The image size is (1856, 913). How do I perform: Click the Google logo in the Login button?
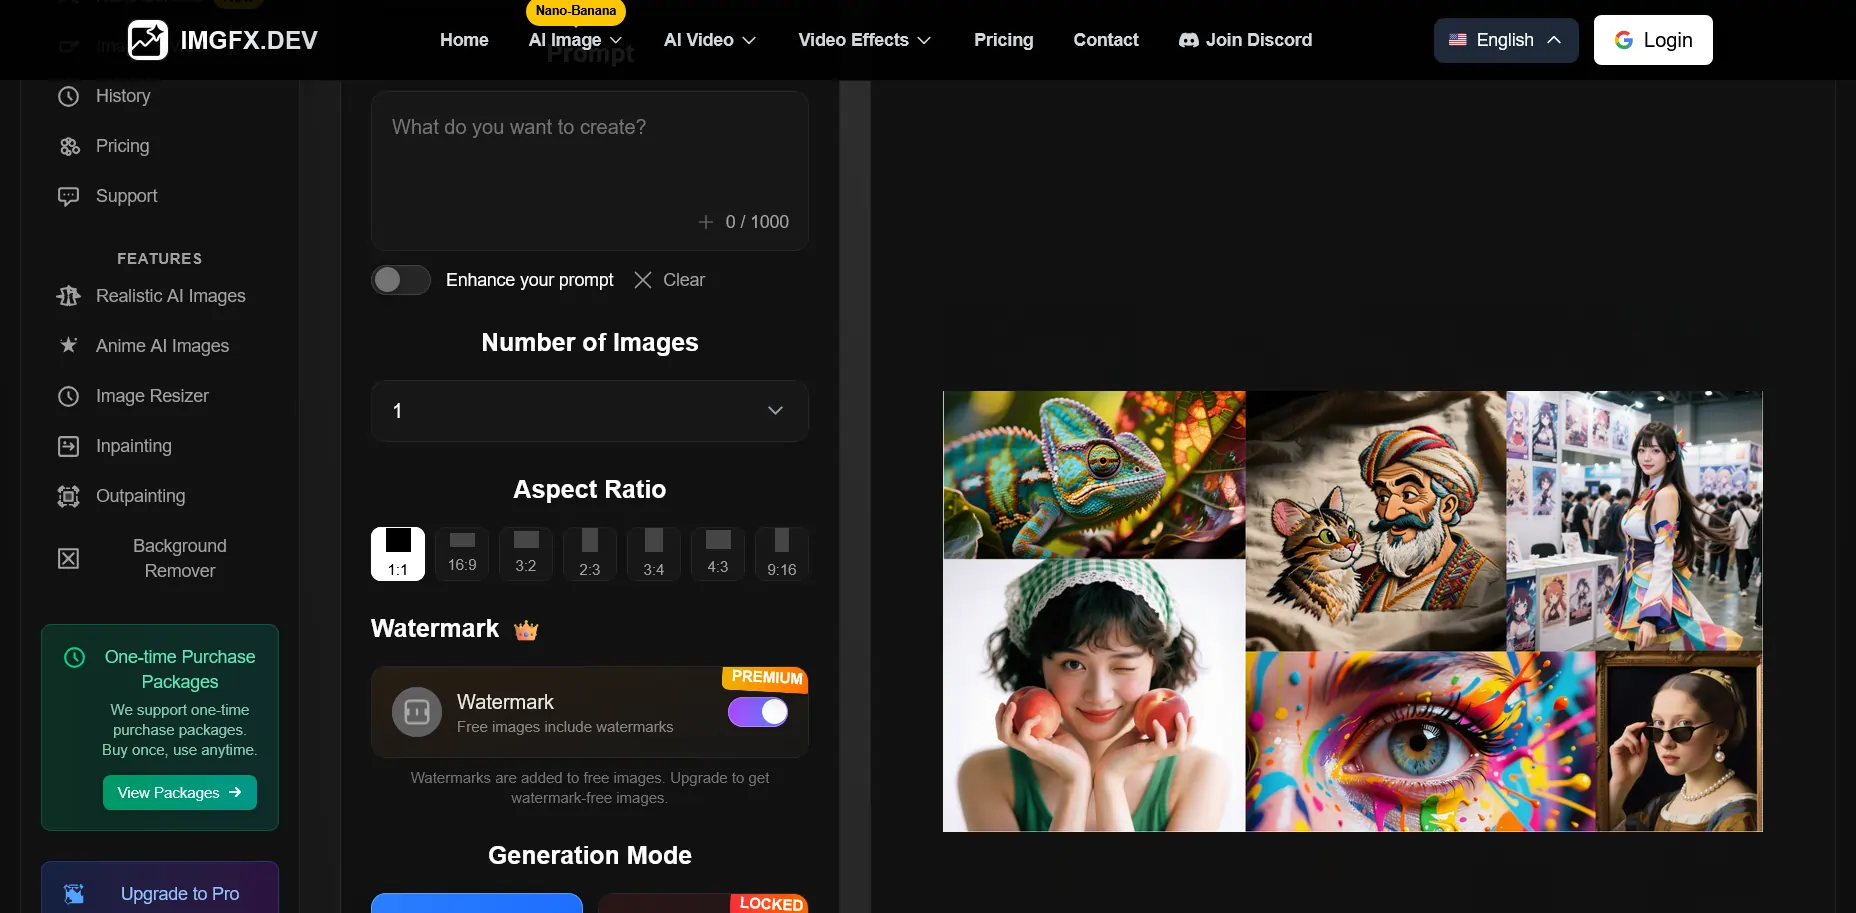1624,40
